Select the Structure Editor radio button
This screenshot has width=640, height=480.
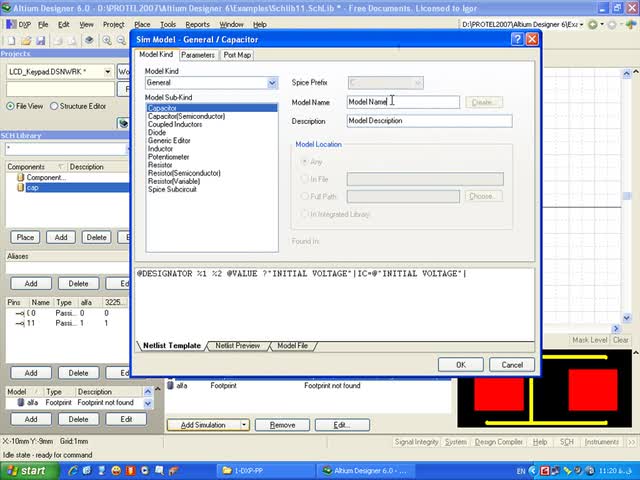point(54,106)
